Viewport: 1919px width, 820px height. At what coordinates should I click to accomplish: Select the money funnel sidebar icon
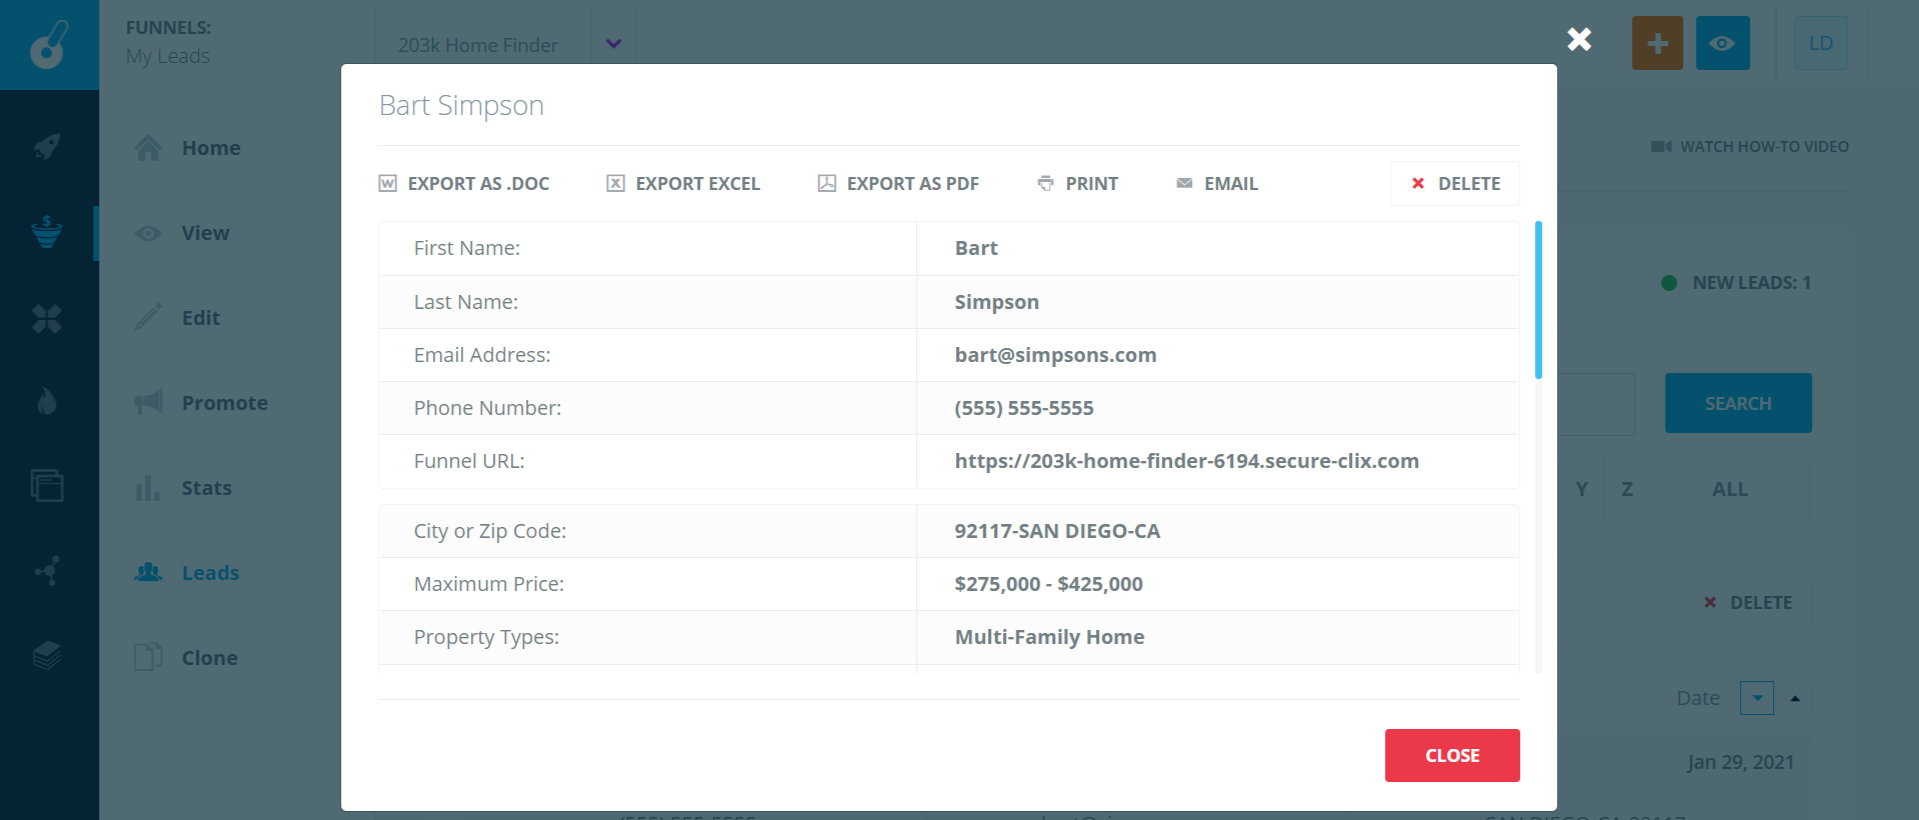47,232
